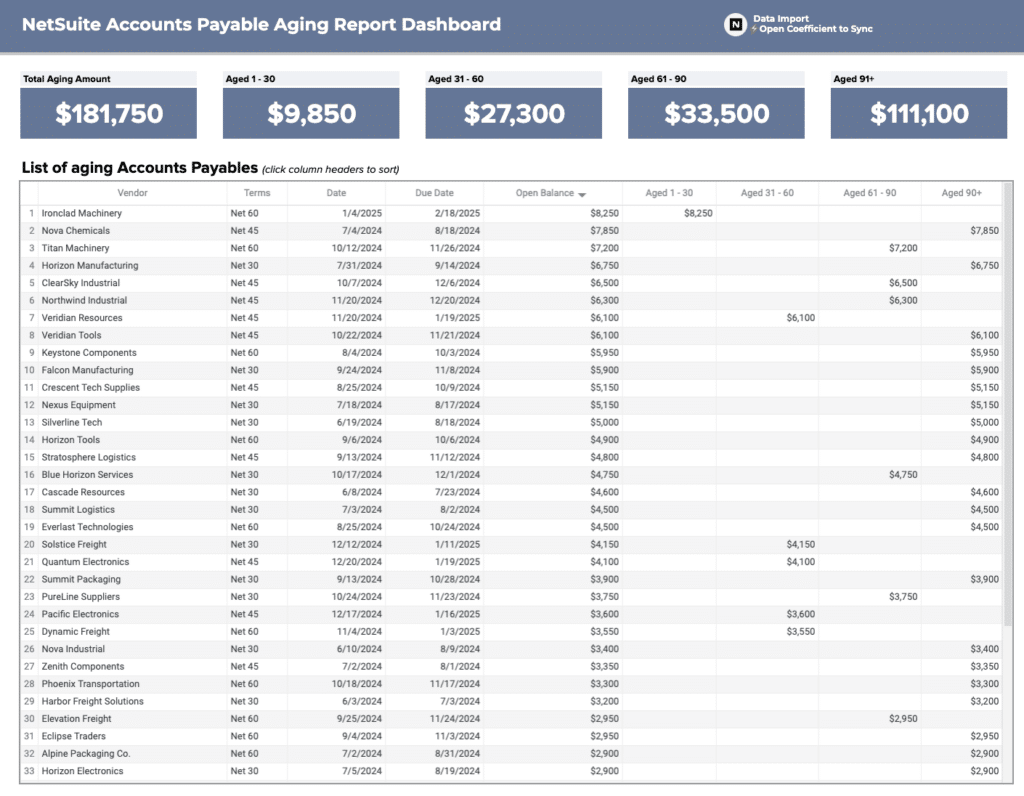Click vendor Silverline Tech

click(x=72, y=422)
